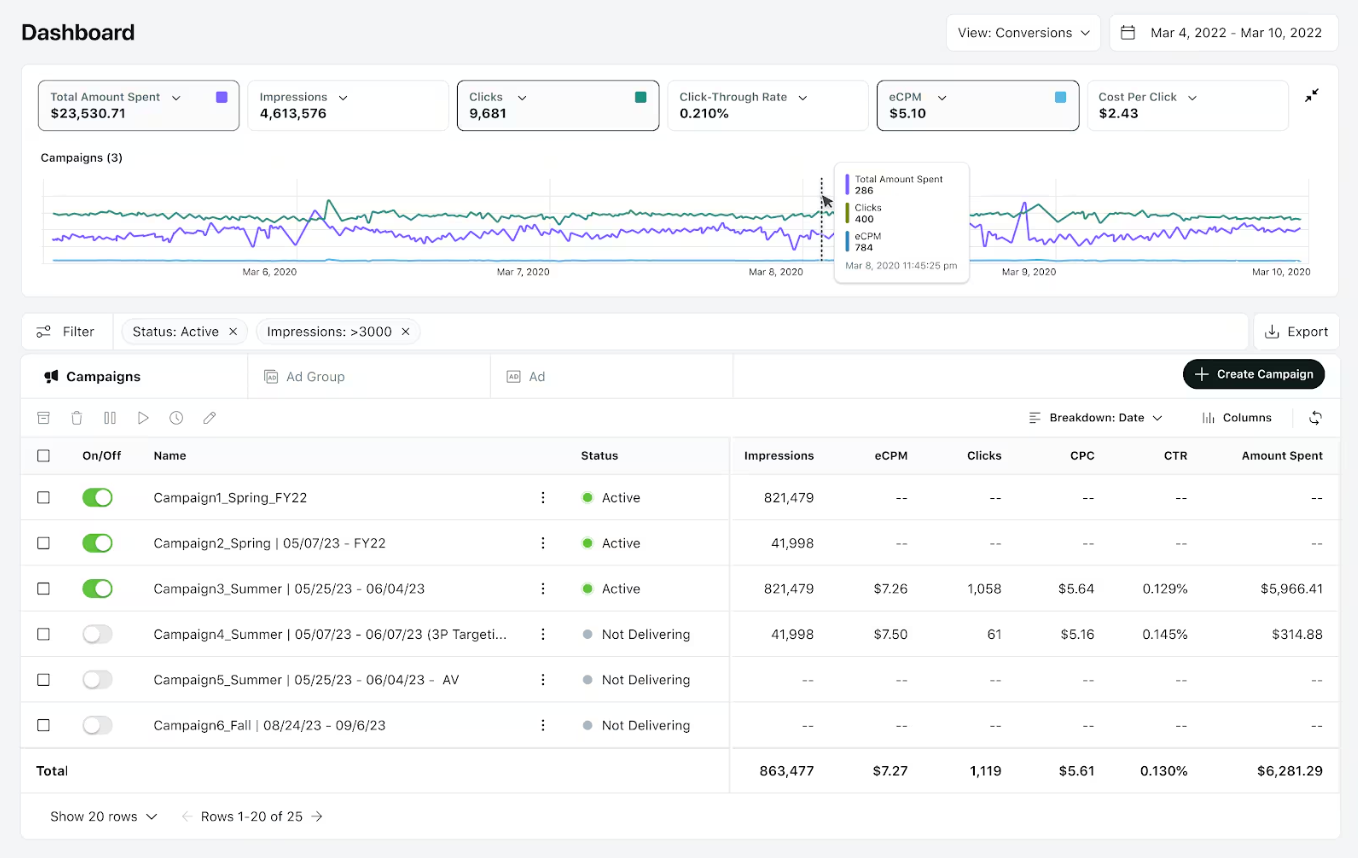This screenshot has height=858, width=1358.
Task: Tick the select-all checkbox in table header
Action: pos(43,456)
